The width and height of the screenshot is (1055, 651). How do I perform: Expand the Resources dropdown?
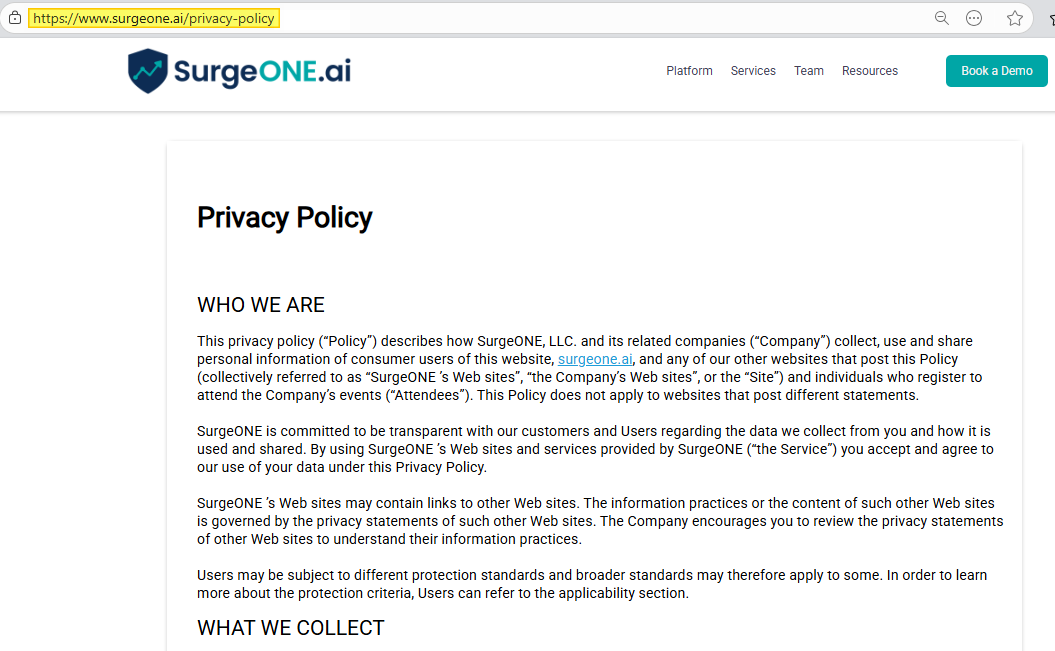click(870, 70)
